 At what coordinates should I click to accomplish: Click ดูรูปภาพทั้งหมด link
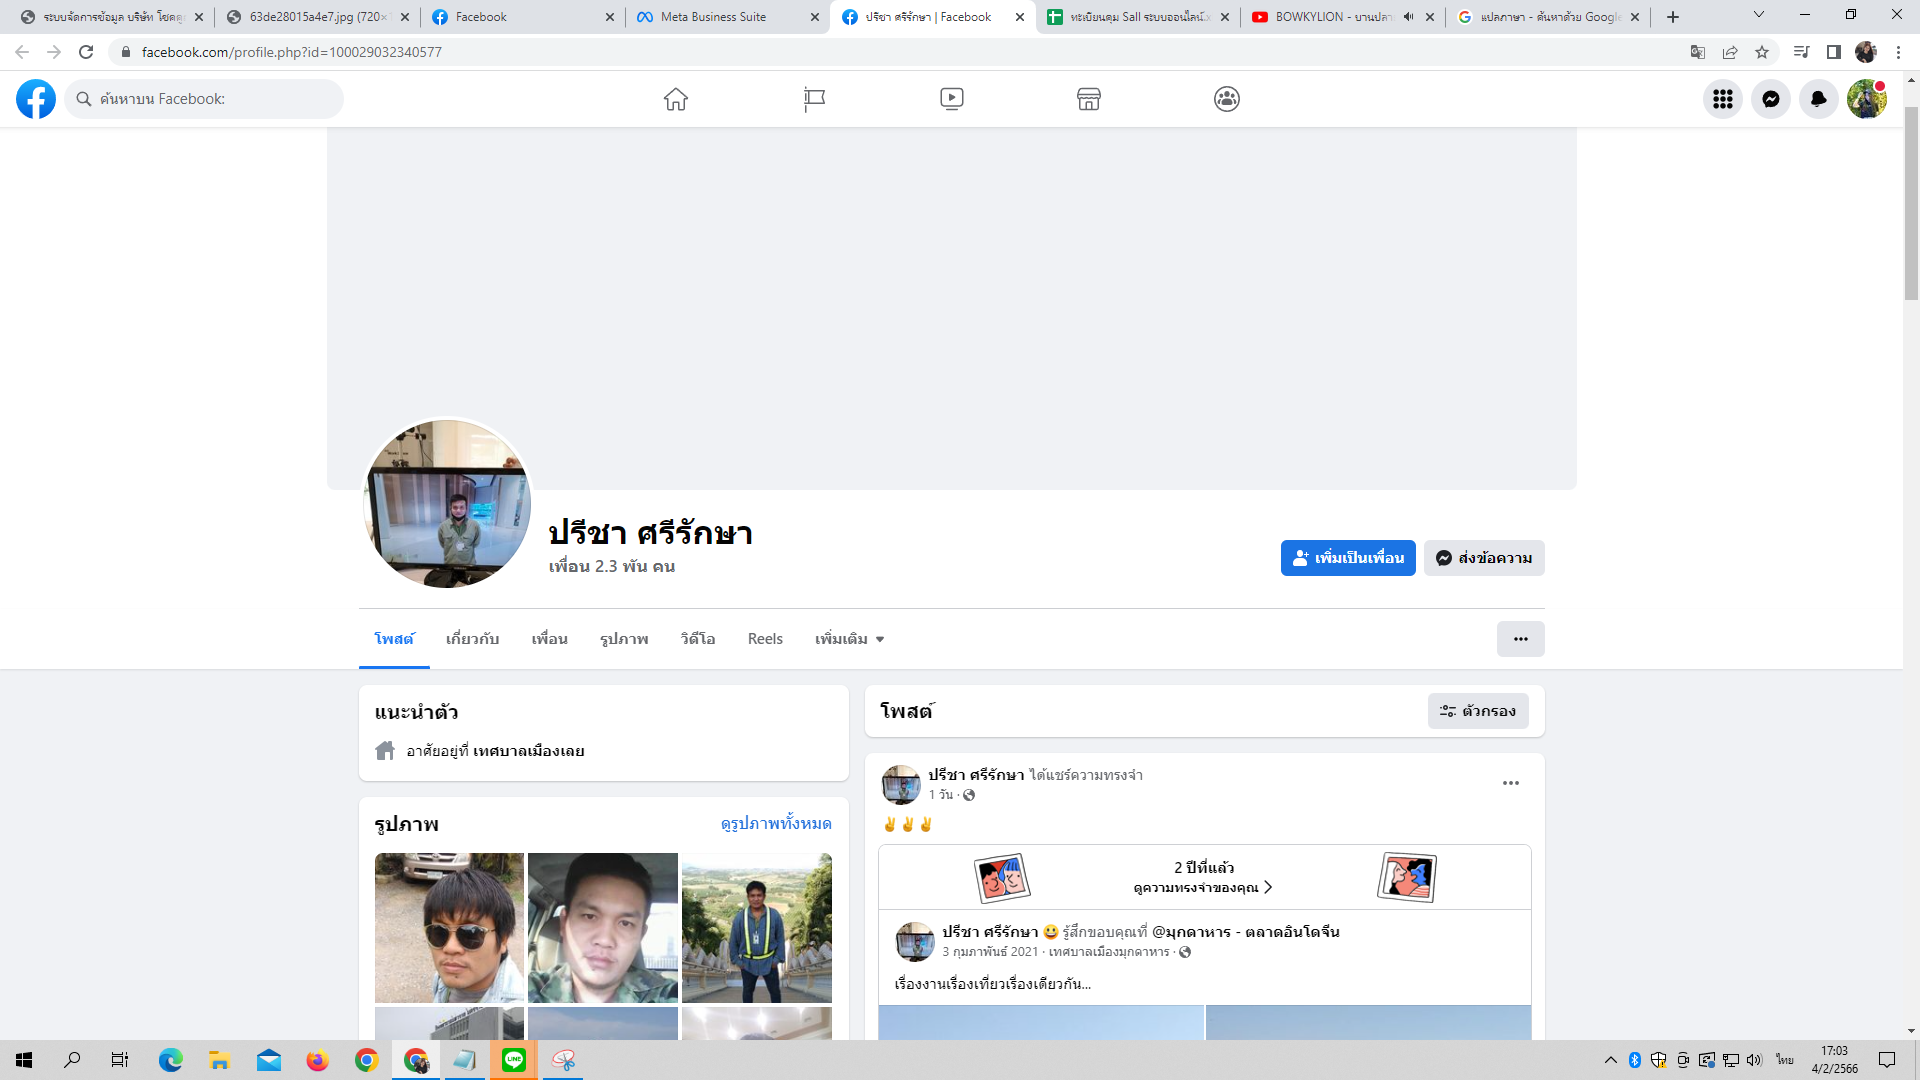click(x=776, y=823)
